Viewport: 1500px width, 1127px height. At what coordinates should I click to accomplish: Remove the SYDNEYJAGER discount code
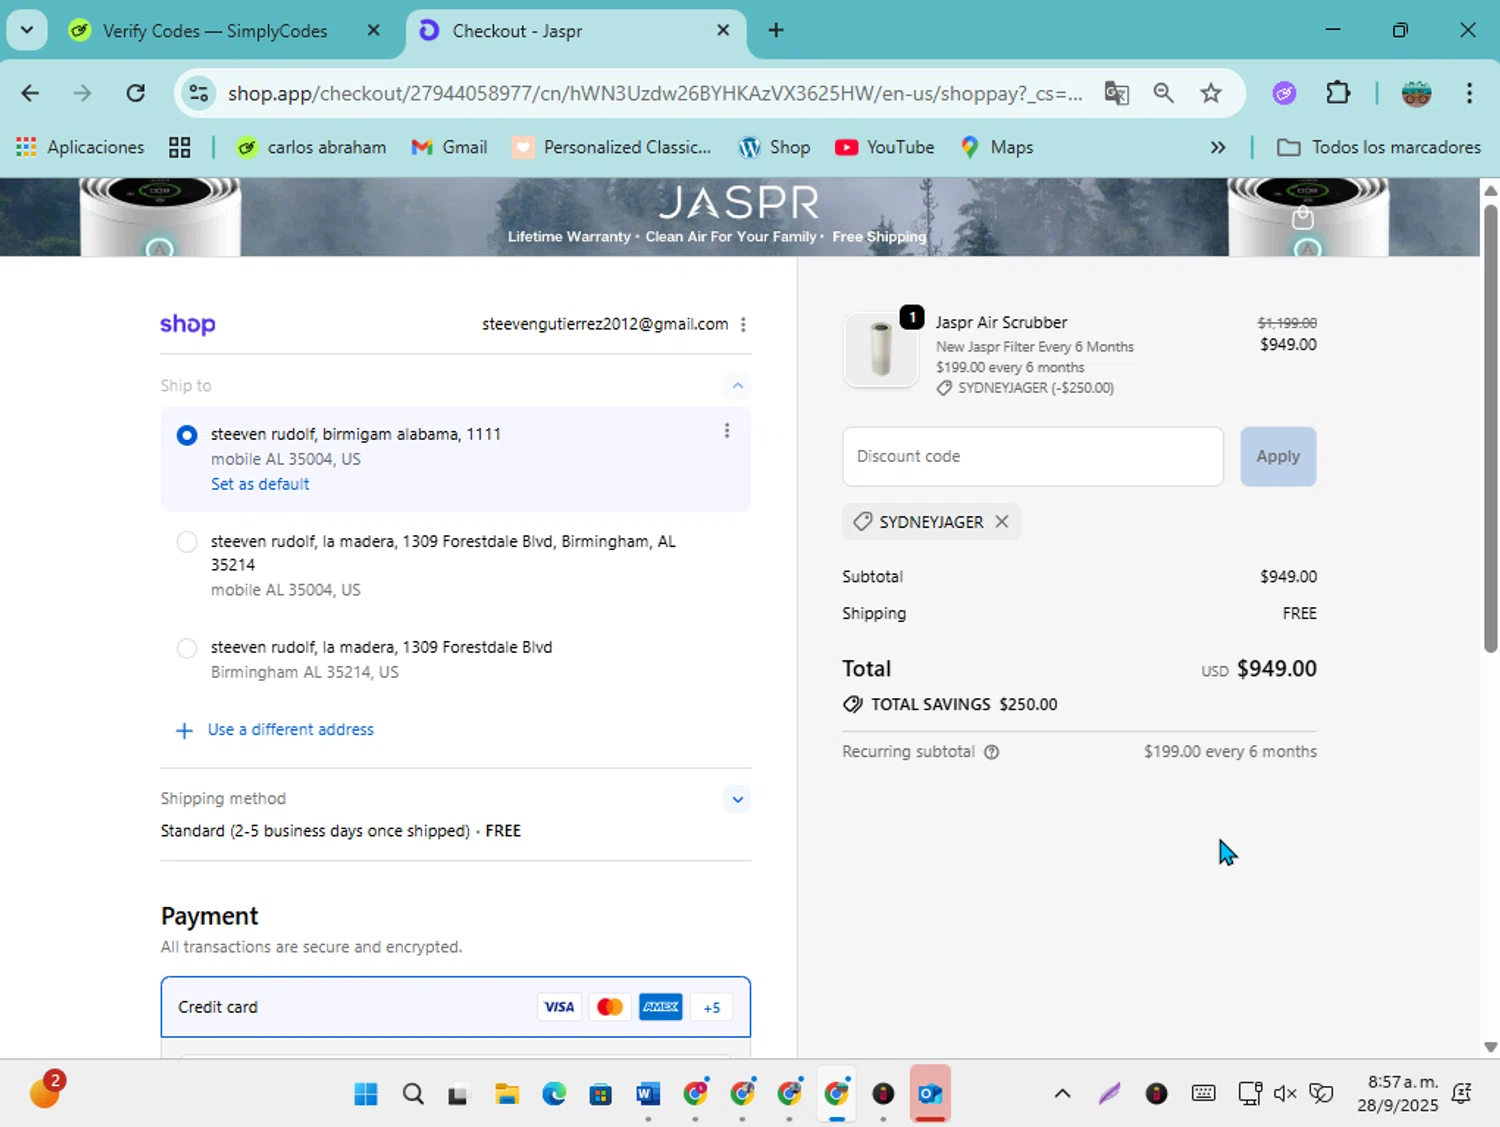point(1002,522)
